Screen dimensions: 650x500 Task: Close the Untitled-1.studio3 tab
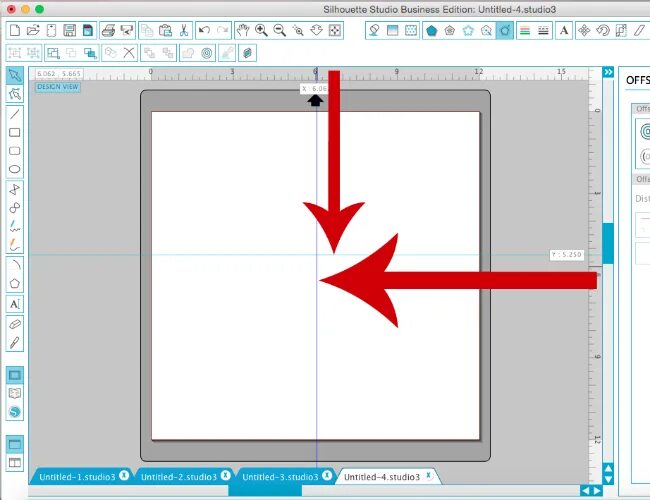[124, 476]
